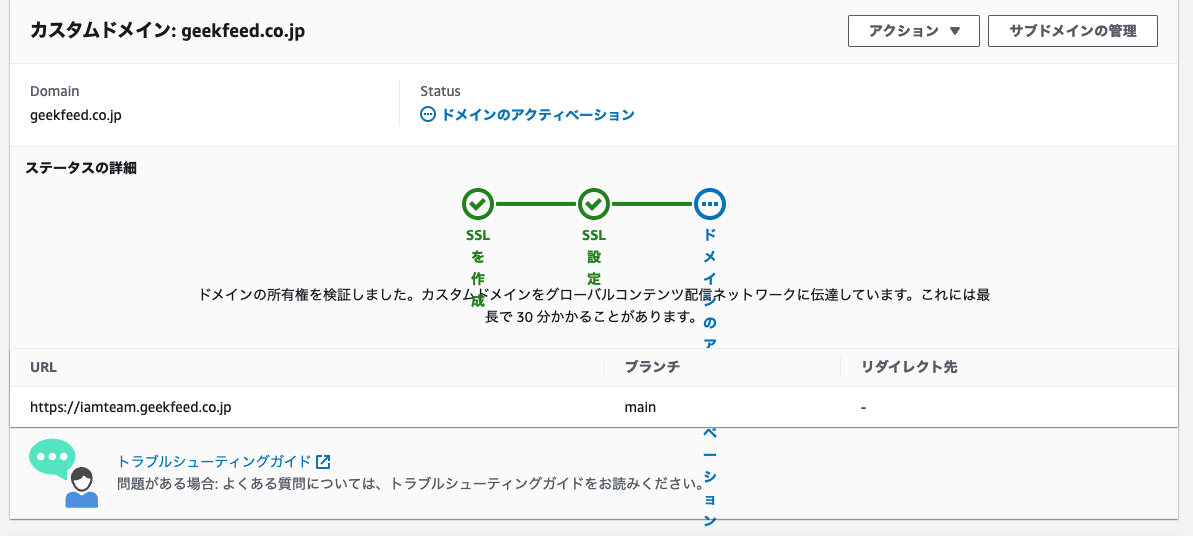Viewport: 1193px width, 536px height.
Task: Click the main branch cell
Action: 640,407
